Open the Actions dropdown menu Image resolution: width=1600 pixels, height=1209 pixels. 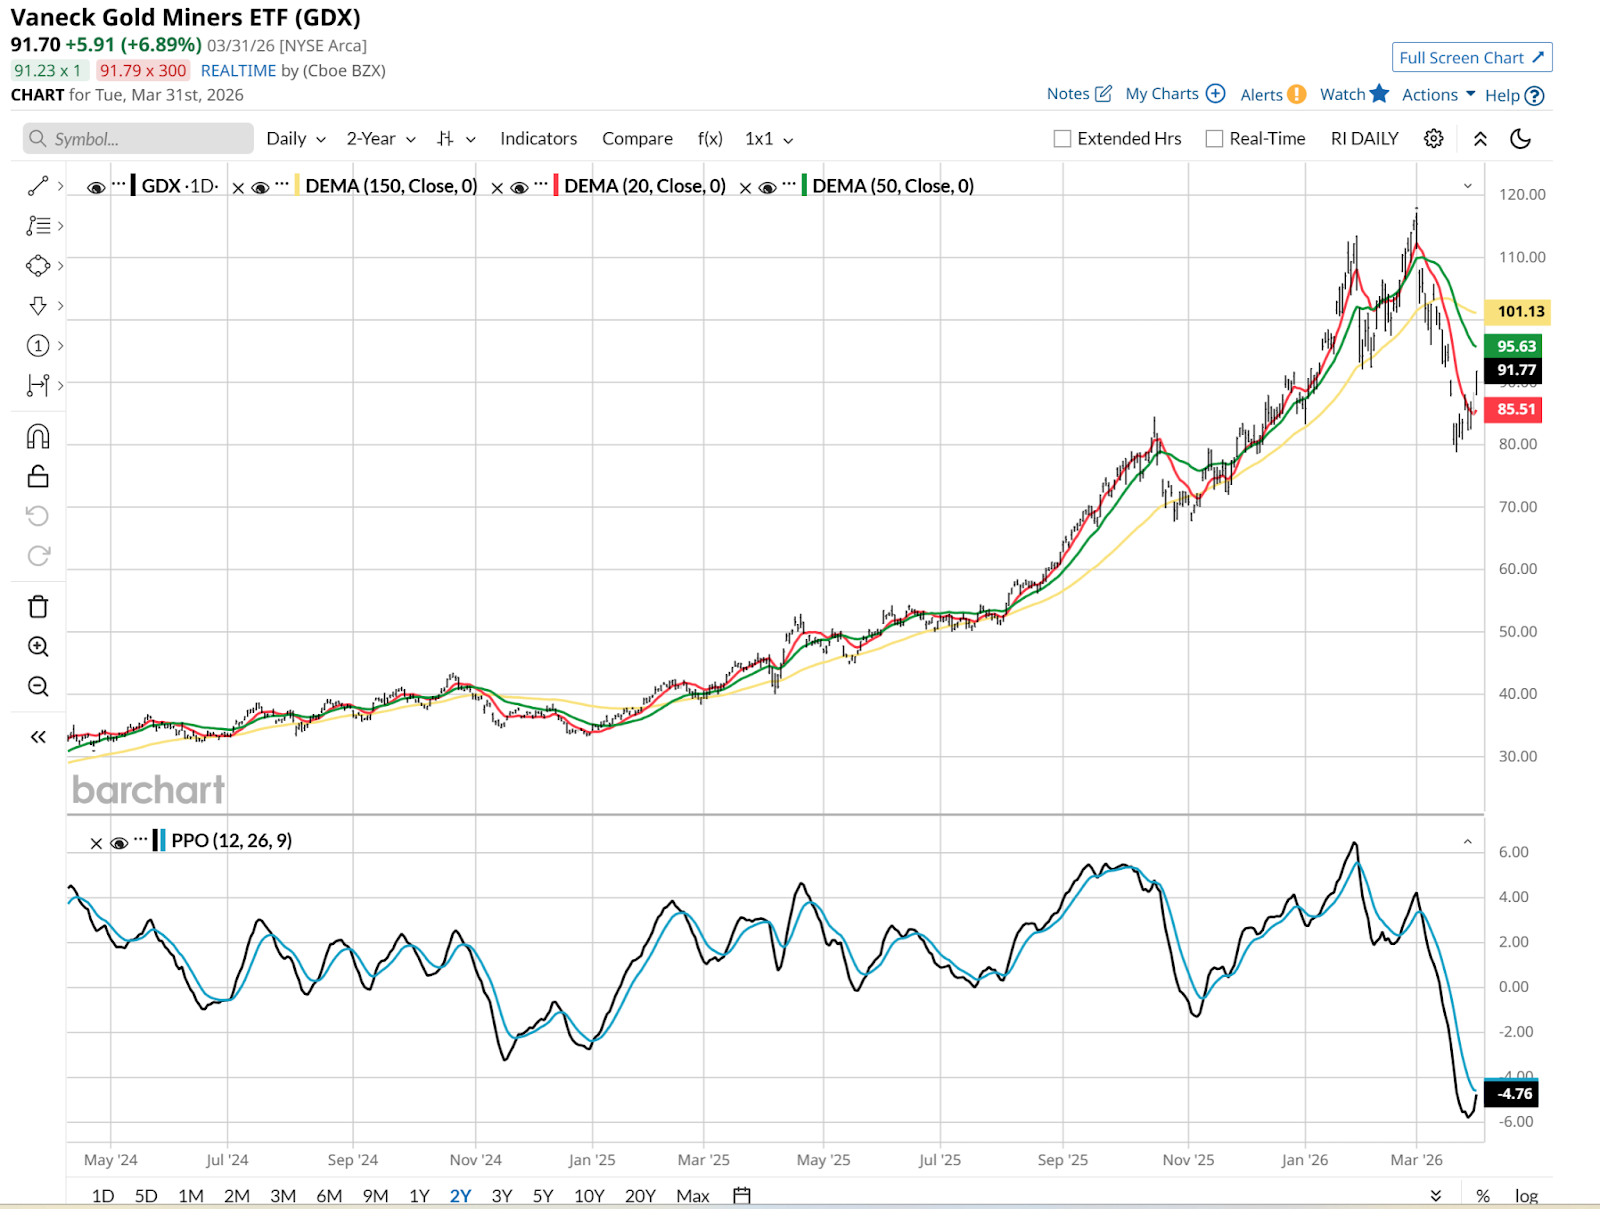[1438, 95]
